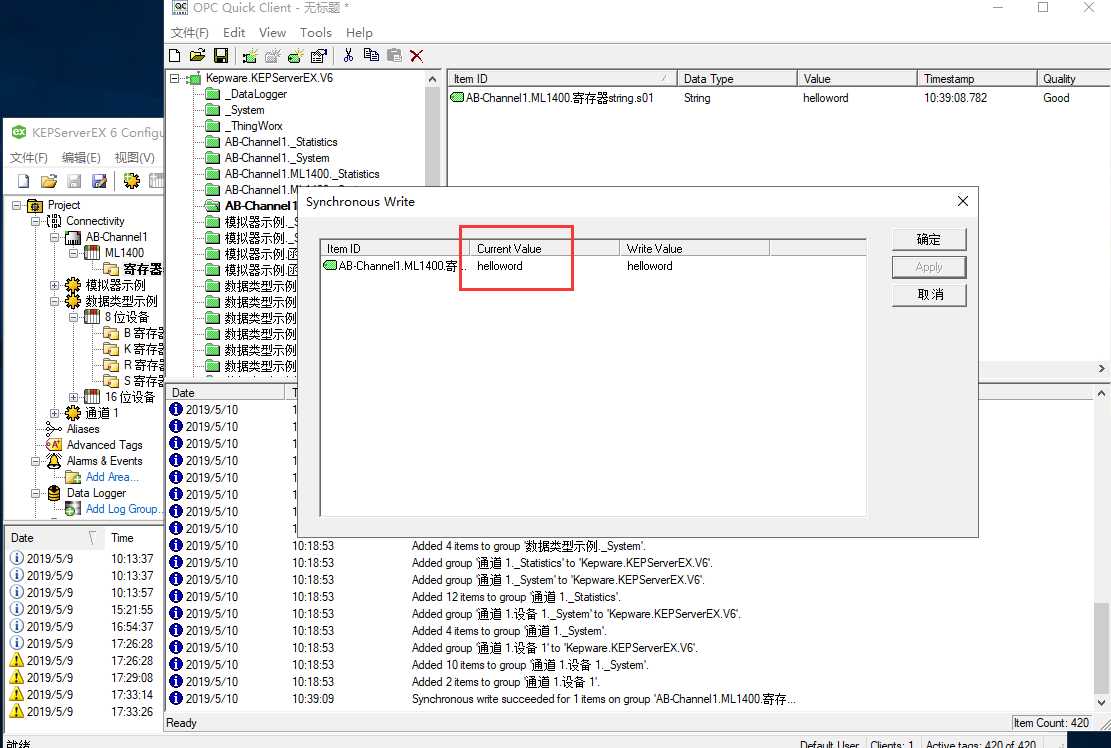
Task: Sort item list by Timestamp column
Action: 976,79
